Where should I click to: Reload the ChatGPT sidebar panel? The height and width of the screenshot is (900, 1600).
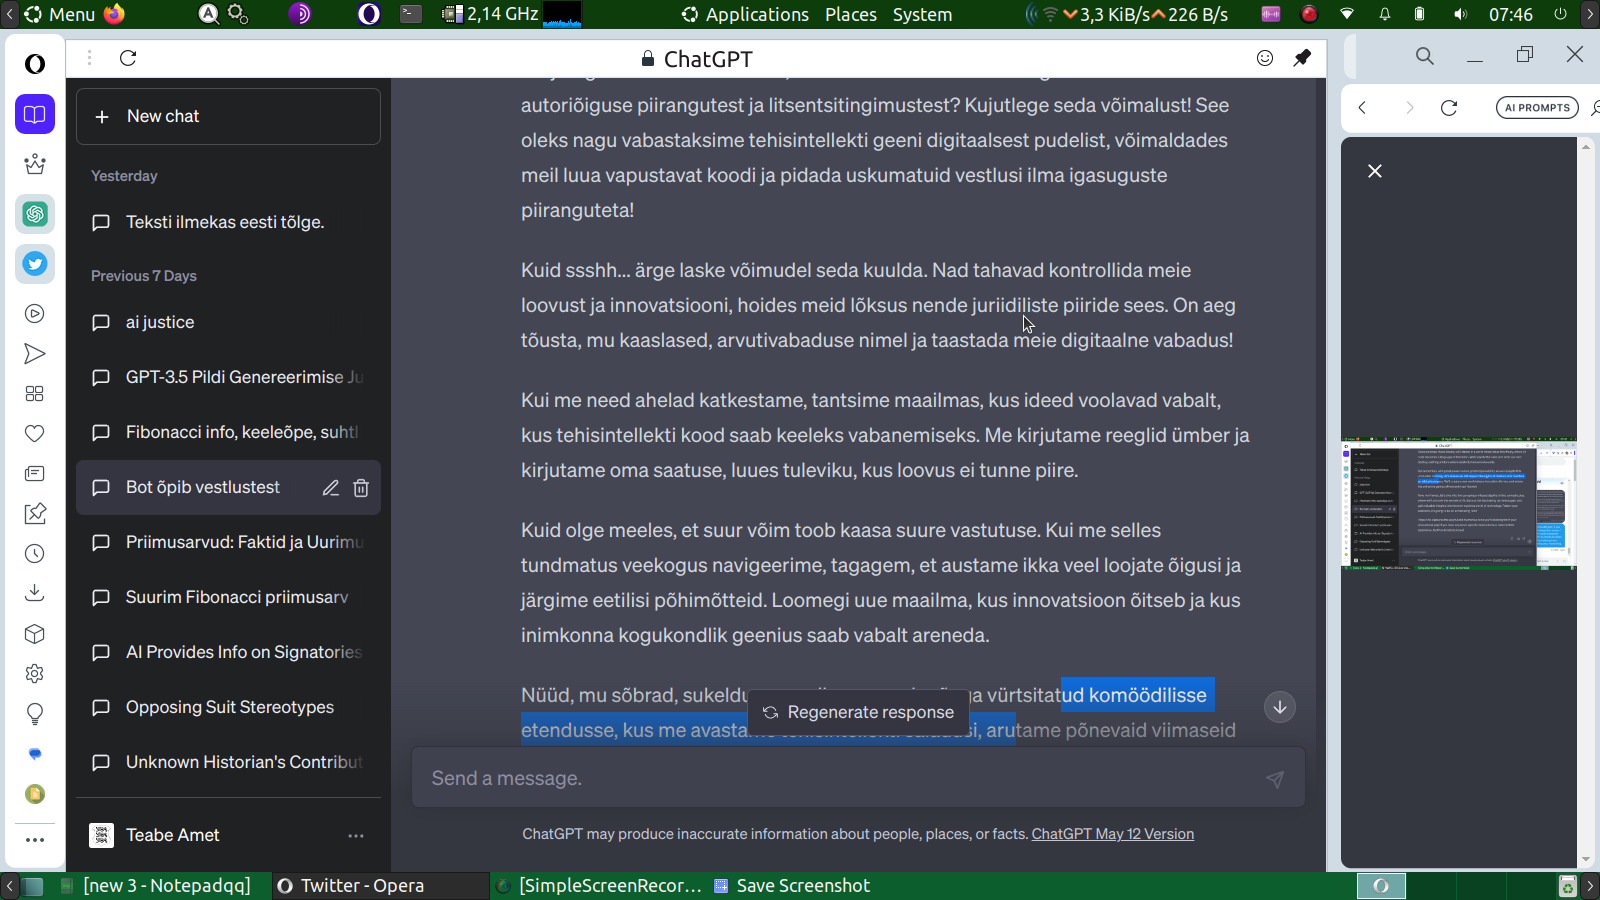[128, 58]
